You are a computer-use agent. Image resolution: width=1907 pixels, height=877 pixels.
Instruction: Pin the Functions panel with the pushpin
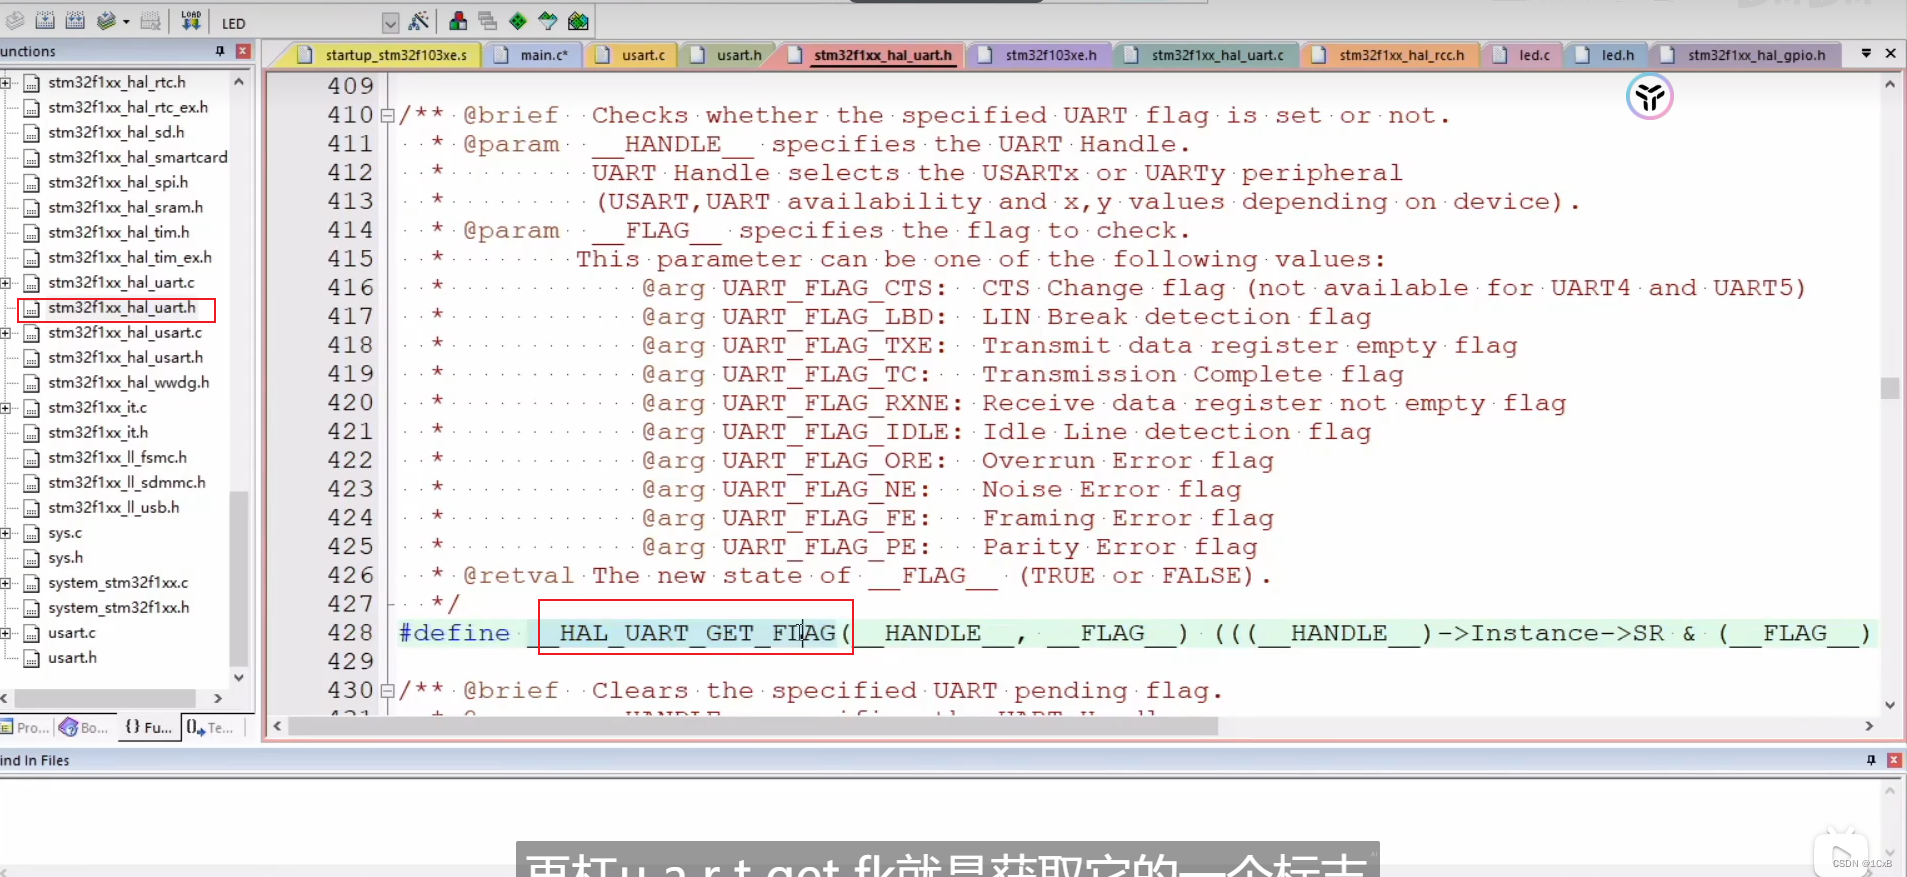coord(220,51)
